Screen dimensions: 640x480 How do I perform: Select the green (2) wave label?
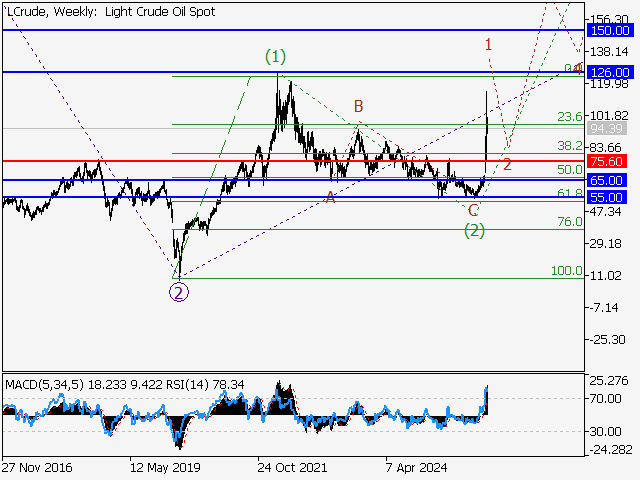tap(474, 230)
